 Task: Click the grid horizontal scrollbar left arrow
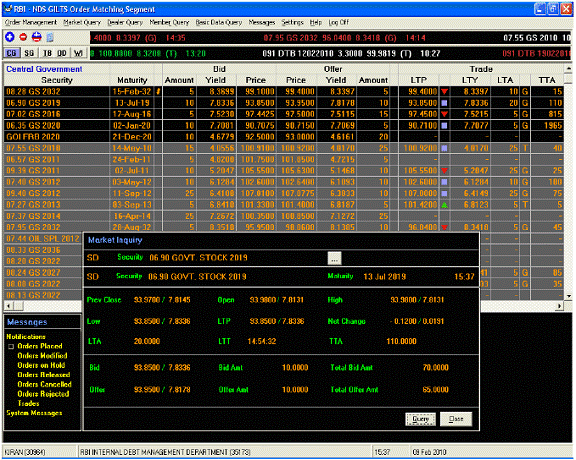(9, 306)
